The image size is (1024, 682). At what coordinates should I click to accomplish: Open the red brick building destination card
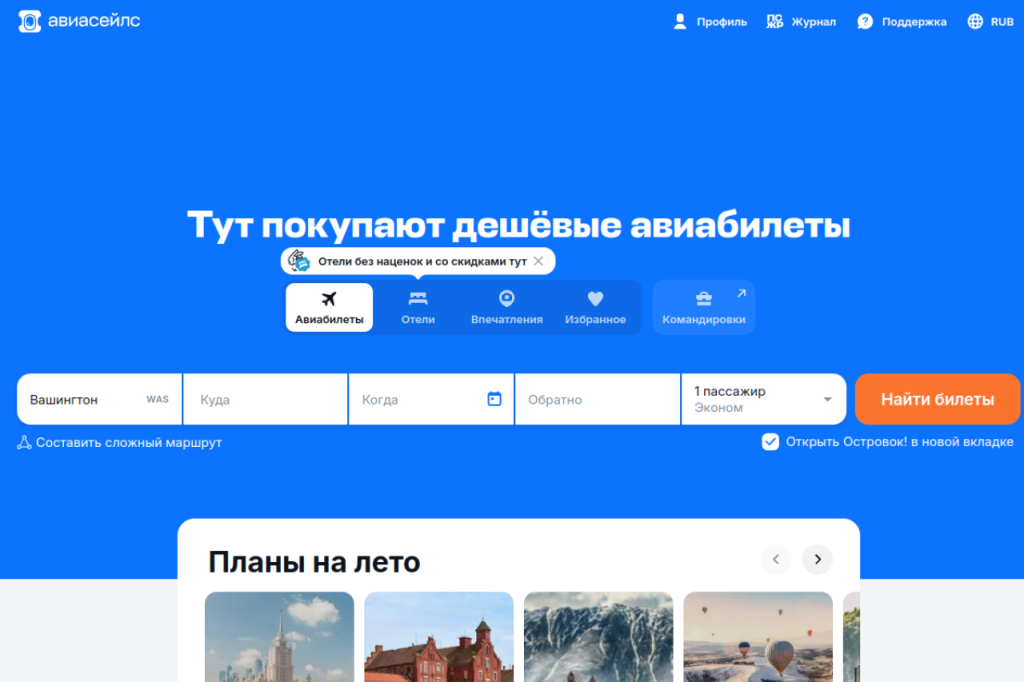point(439,637)
